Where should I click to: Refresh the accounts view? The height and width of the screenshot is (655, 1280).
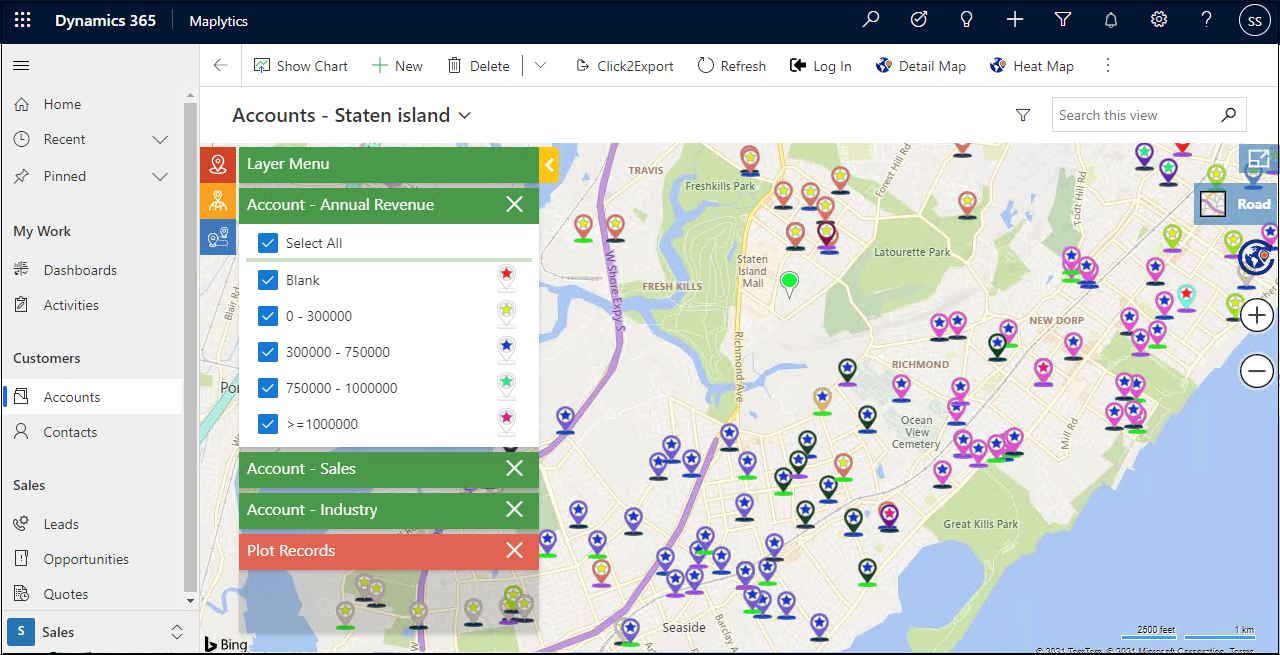tap(731, 66)
